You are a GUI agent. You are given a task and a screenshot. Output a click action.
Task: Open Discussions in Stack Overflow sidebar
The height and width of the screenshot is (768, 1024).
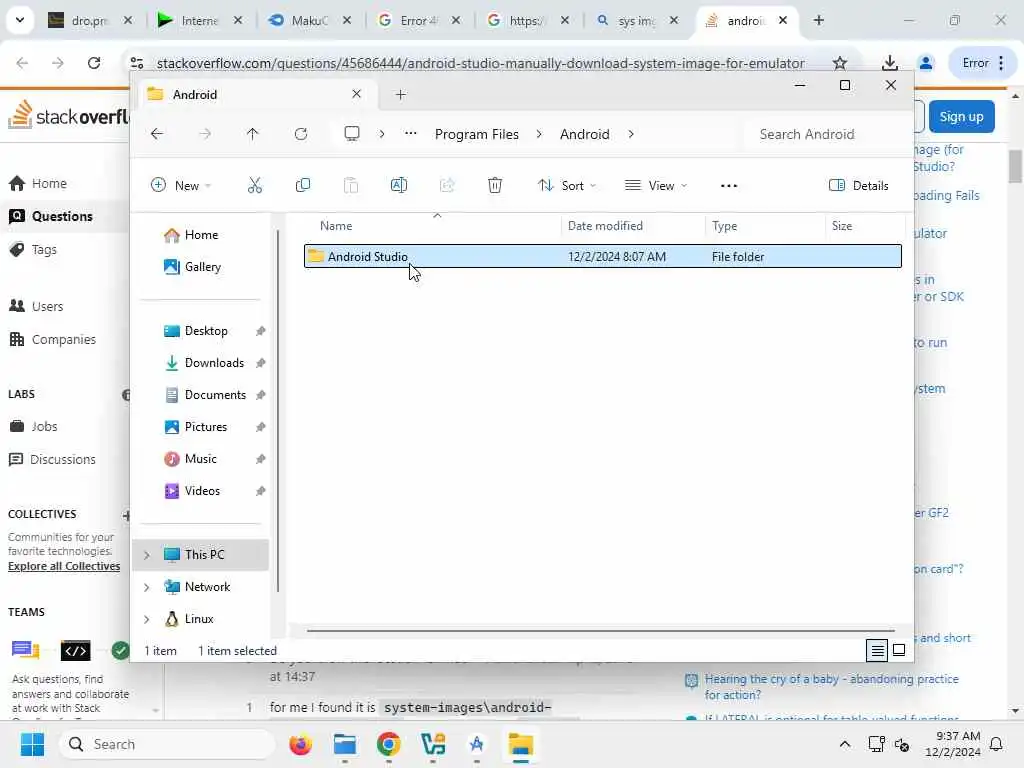[62, 460]
